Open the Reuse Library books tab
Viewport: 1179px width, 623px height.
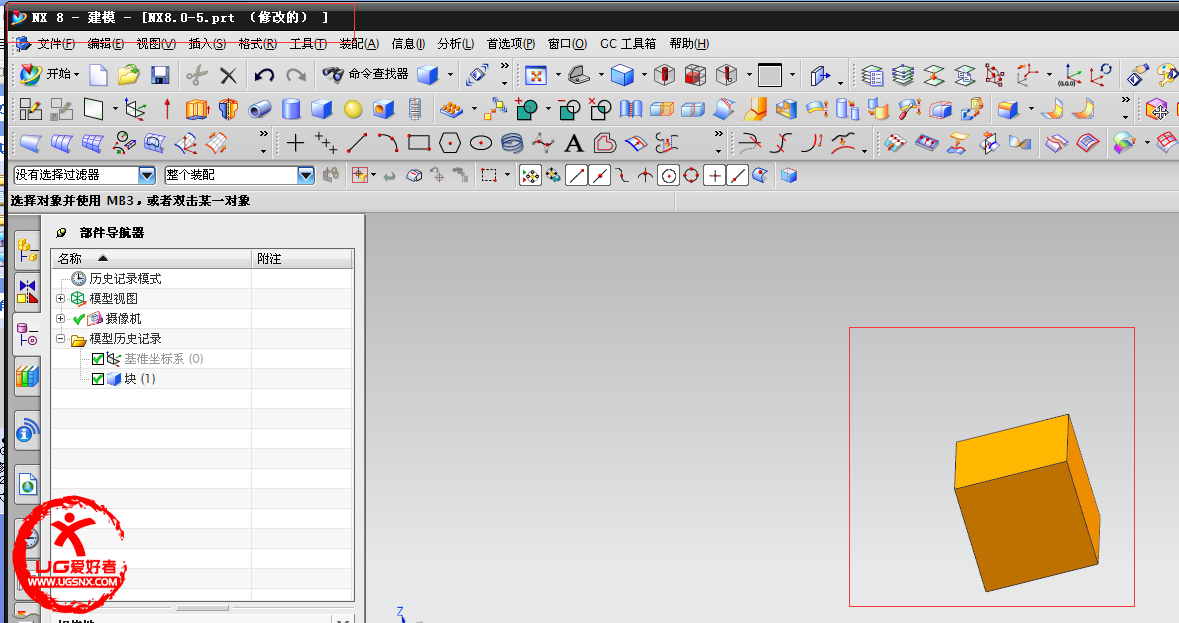pos(27,376)
